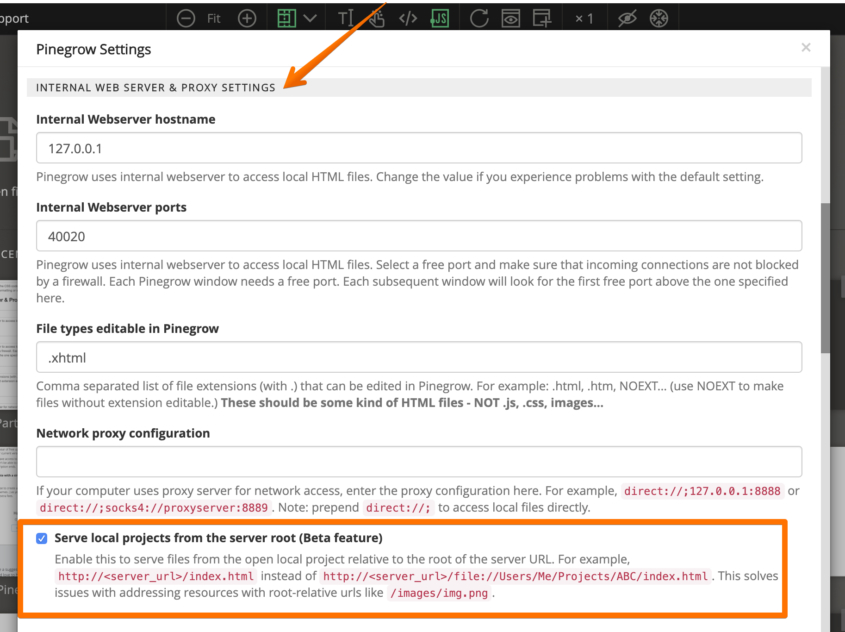Click the settings dialog vertical scrollbar
This screenshot has height=632, width=845.
(825, 279)
